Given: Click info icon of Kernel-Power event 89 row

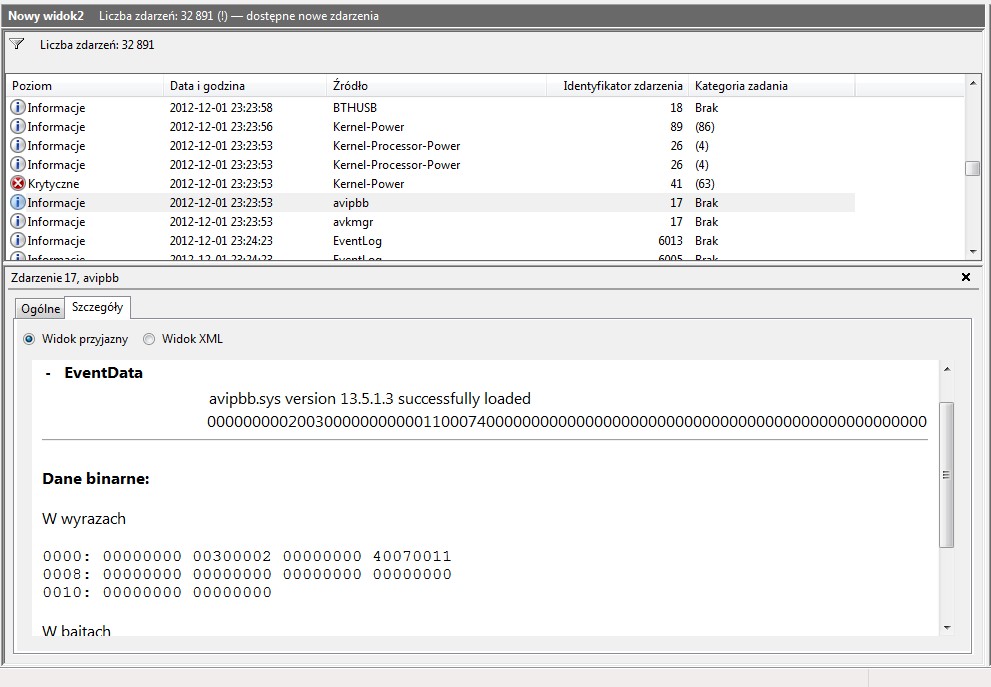Looking at the screenshot, I should 18,126.
